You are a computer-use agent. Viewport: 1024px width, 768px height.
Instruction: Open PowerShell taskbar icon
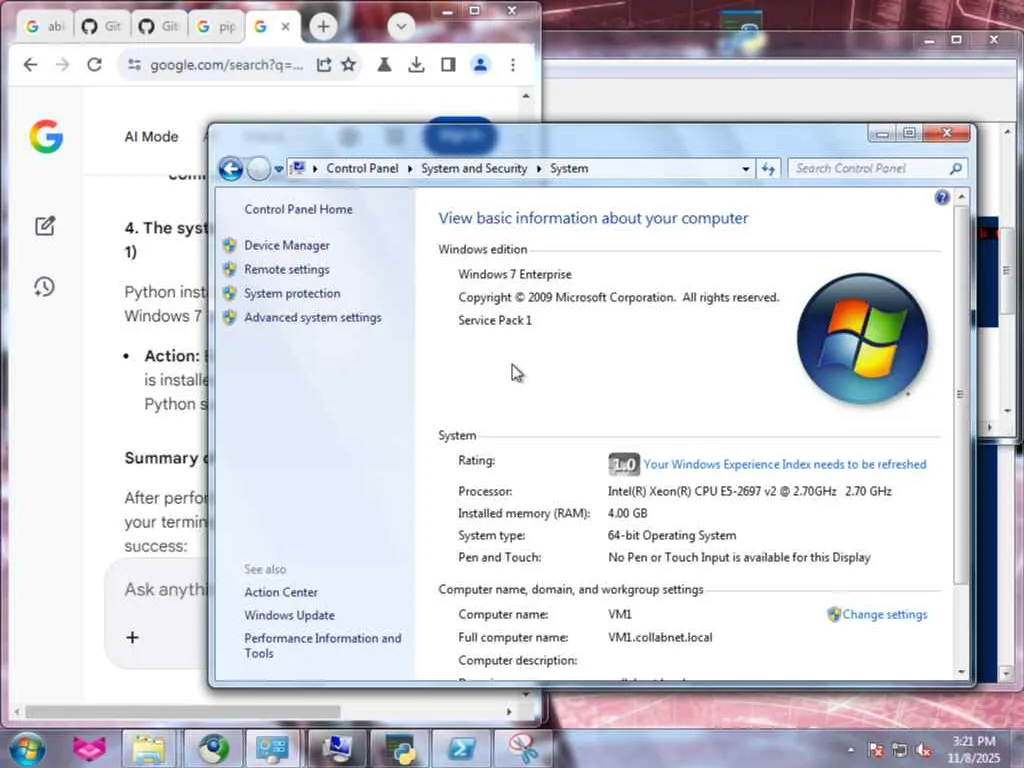coord(461,749)
